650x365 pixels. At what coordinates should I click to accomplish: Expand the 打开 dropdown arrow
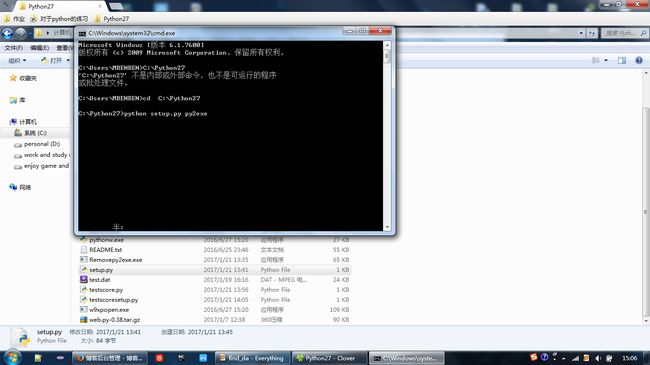coord(68,61)
